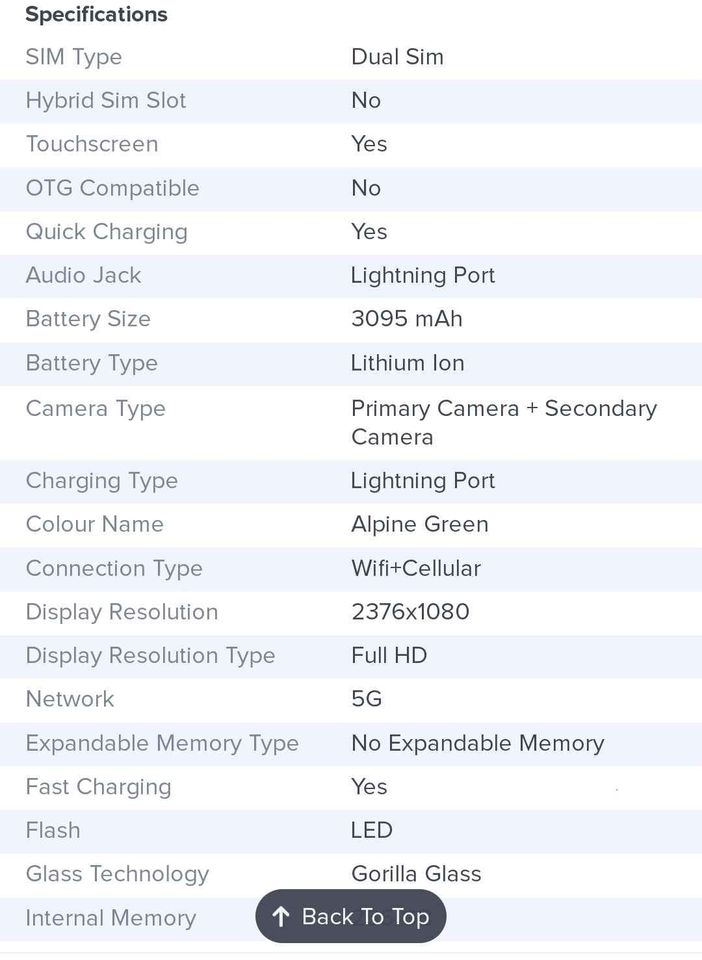Select the Charging Type label
The width and height of the screenshot is (702, 960).
coord(102,481)
